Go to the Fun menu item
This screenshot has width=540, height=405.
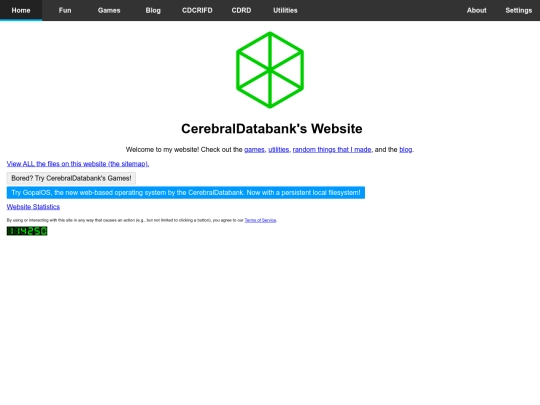(x=65, y=10)
